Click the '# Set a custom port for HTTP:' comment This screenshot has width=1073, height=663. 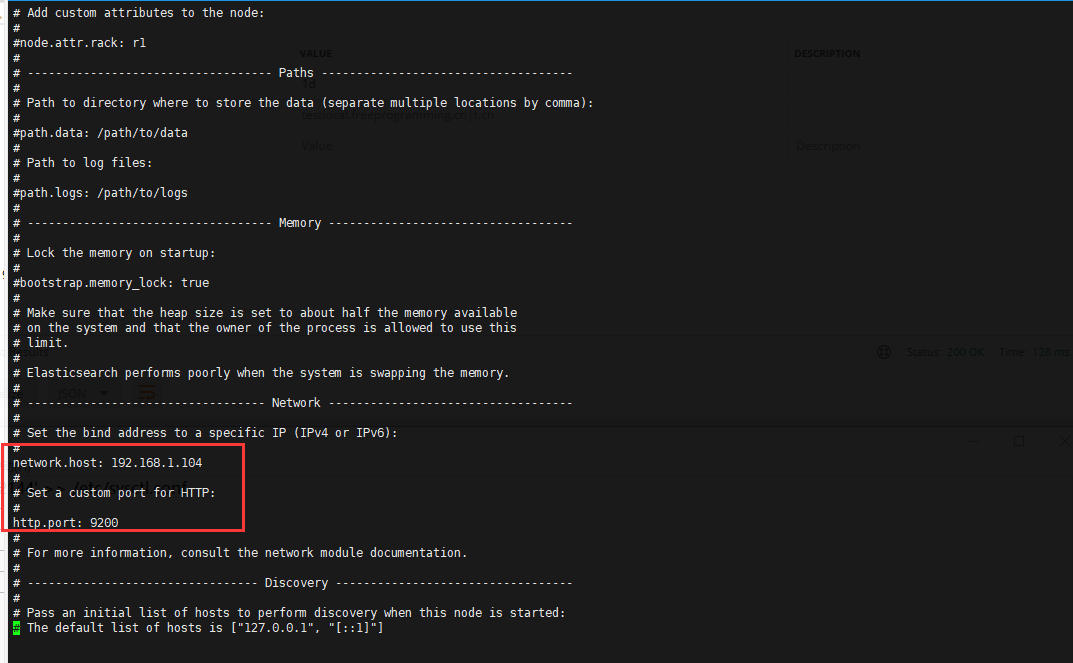114,493
